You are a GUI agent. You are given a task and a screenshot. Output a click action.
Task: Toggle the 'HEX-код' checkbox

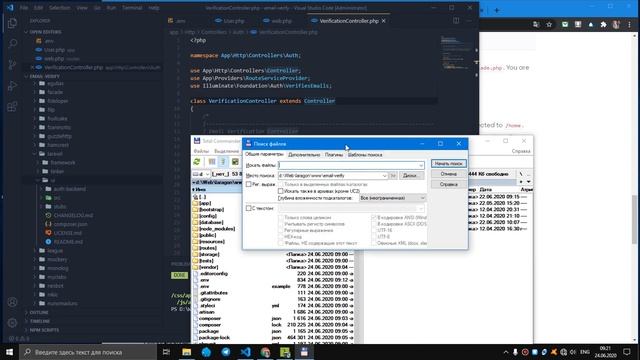(280, 237)
